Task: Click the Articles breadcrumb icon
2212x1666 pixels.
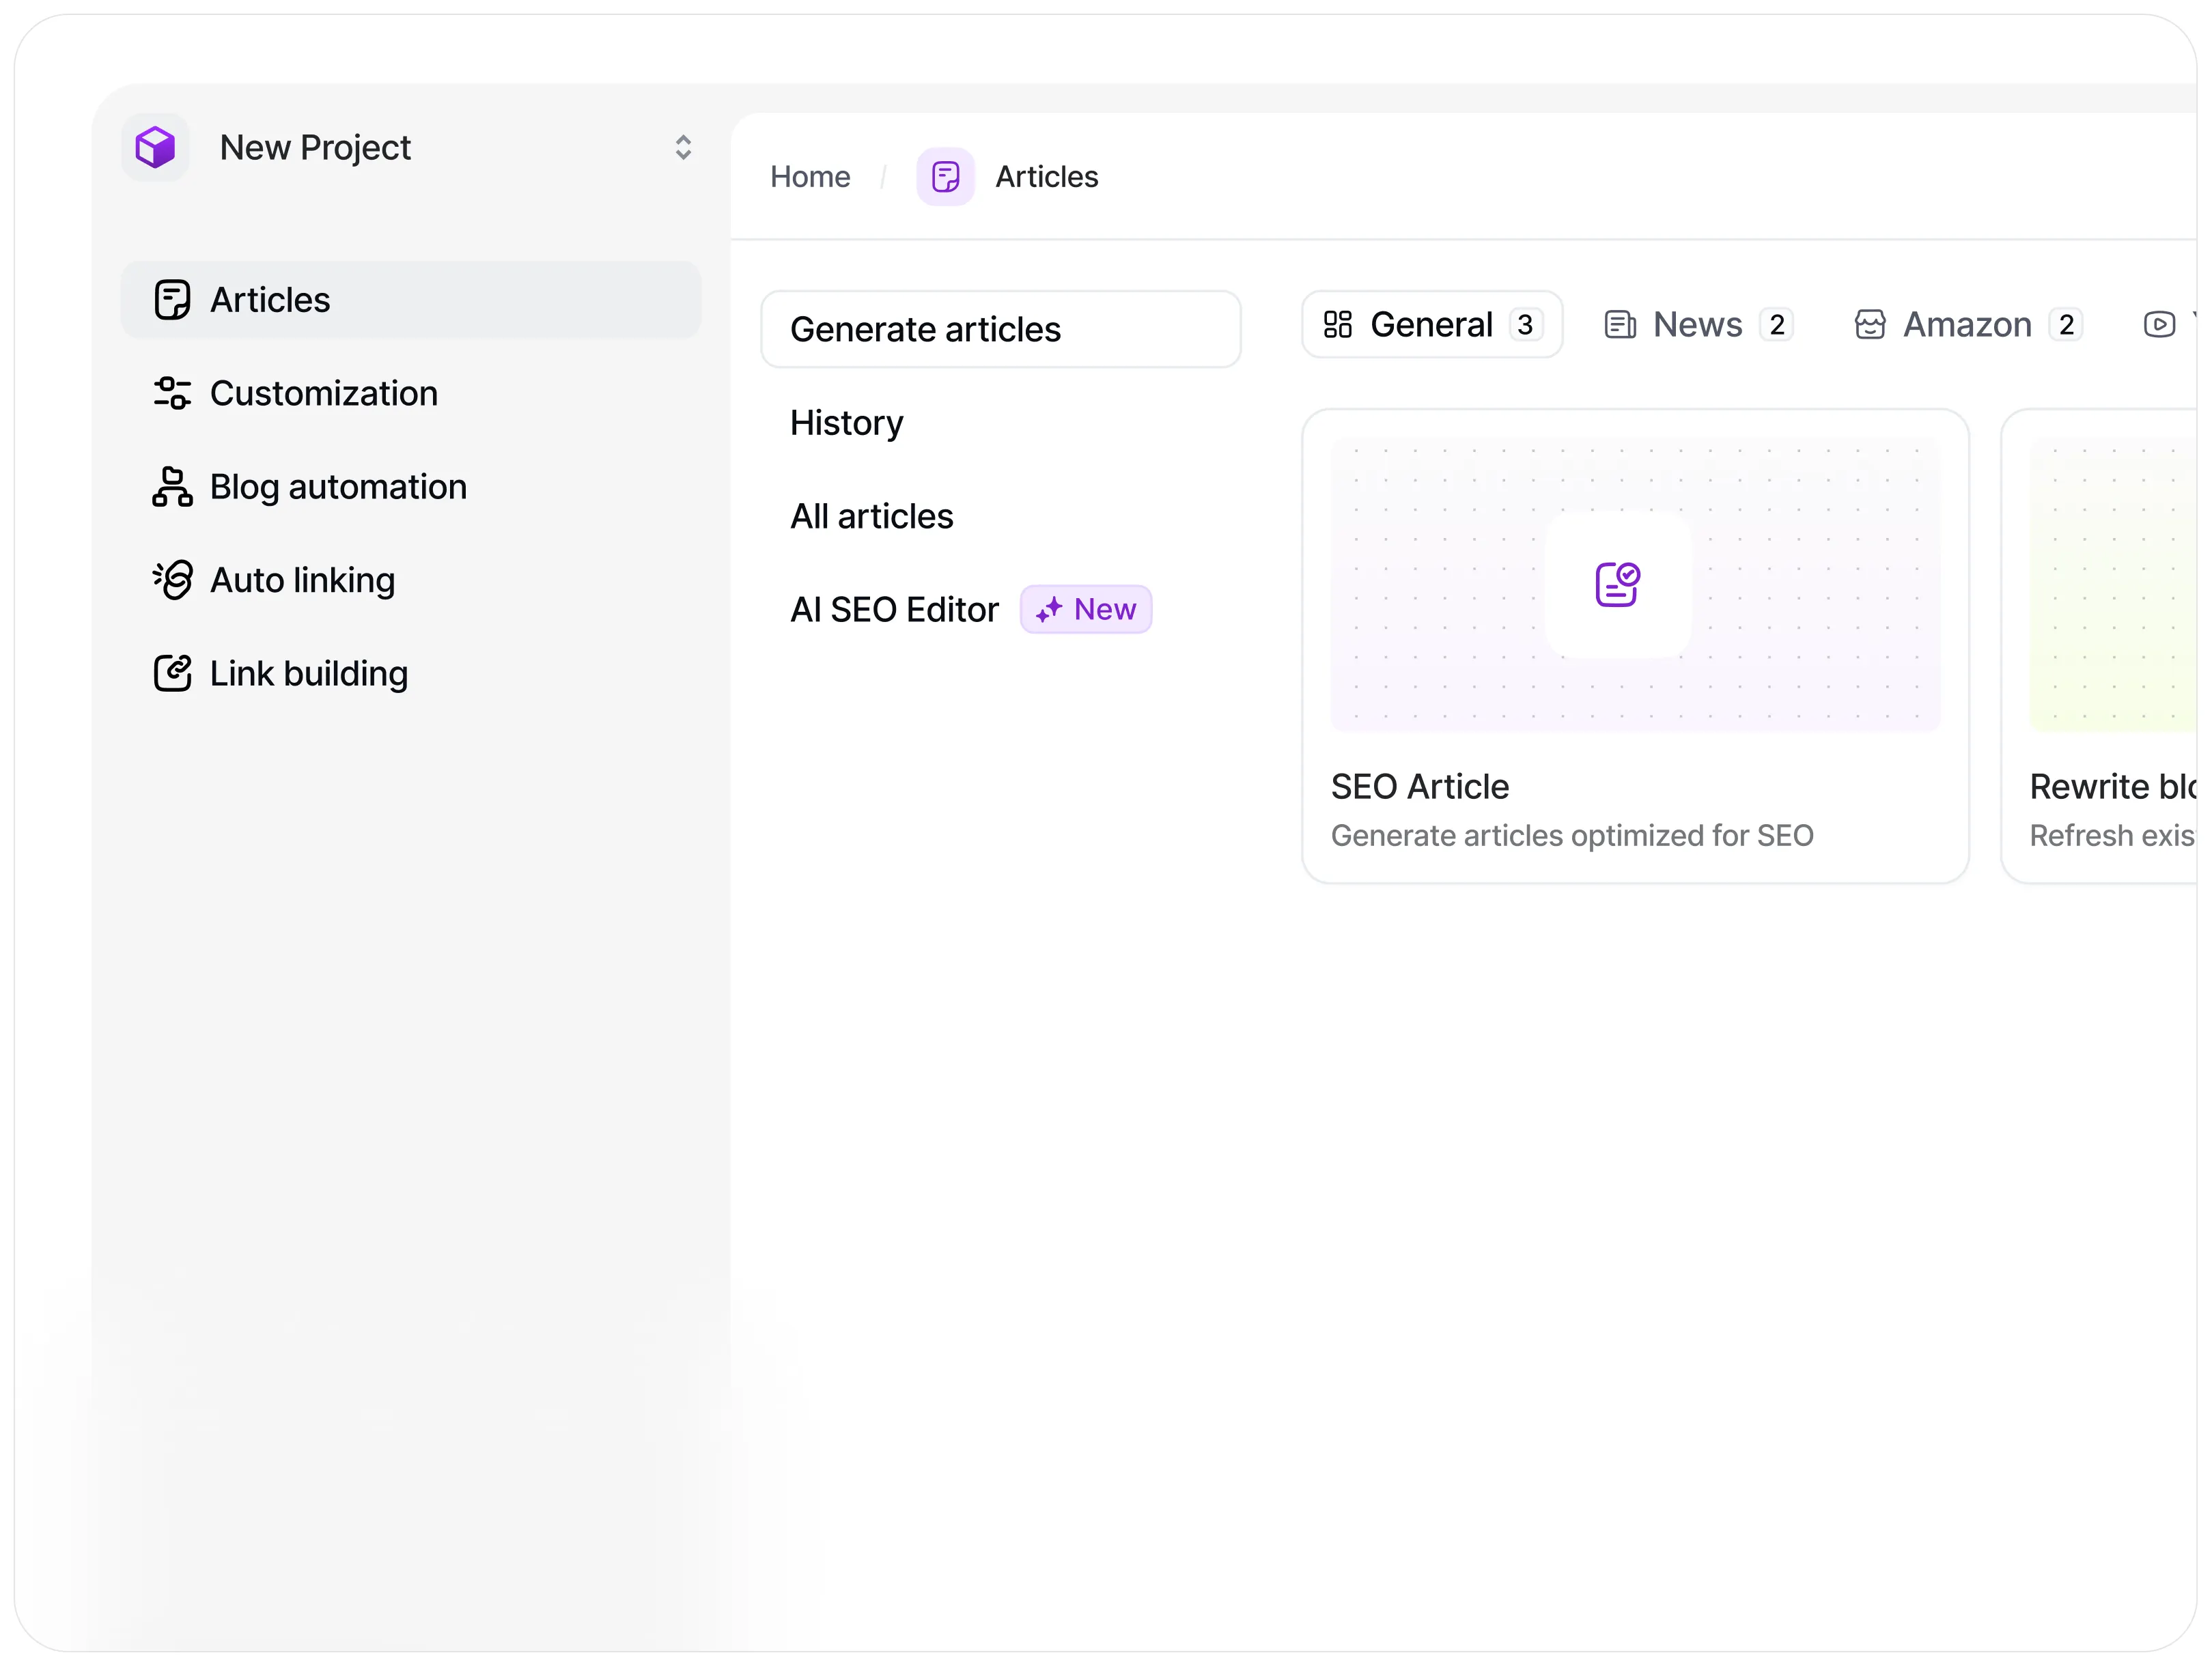Action: pos(945,177)
